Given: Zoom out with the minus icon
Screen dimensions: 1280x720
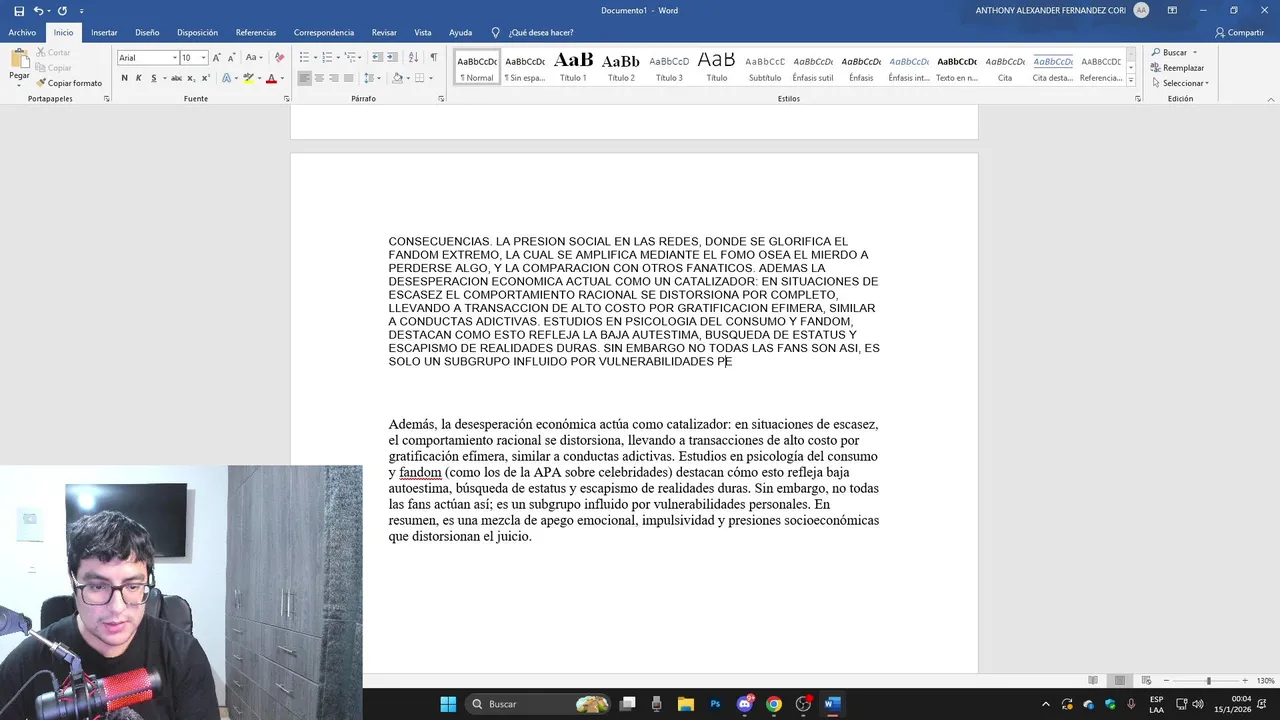Looking at the screenshot, I should [x=1166, y=681].
